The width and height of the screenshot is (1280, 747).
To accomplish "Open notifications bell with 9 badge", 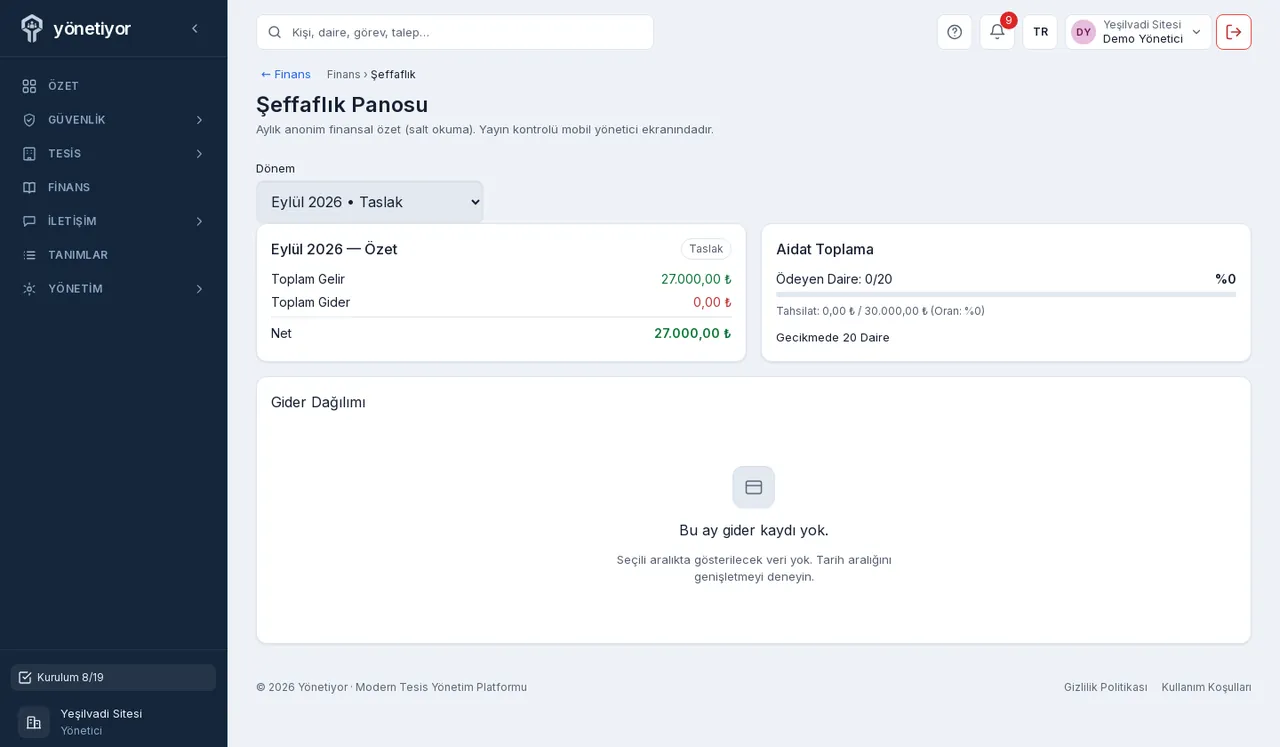I will click(997, 32).
